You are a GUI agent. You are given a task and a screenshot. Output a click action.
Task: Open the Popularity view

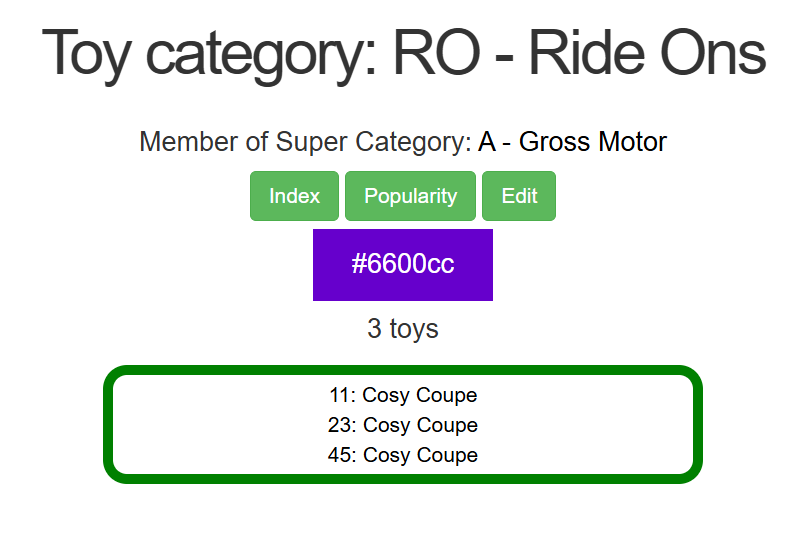click(x=410, y=196)
